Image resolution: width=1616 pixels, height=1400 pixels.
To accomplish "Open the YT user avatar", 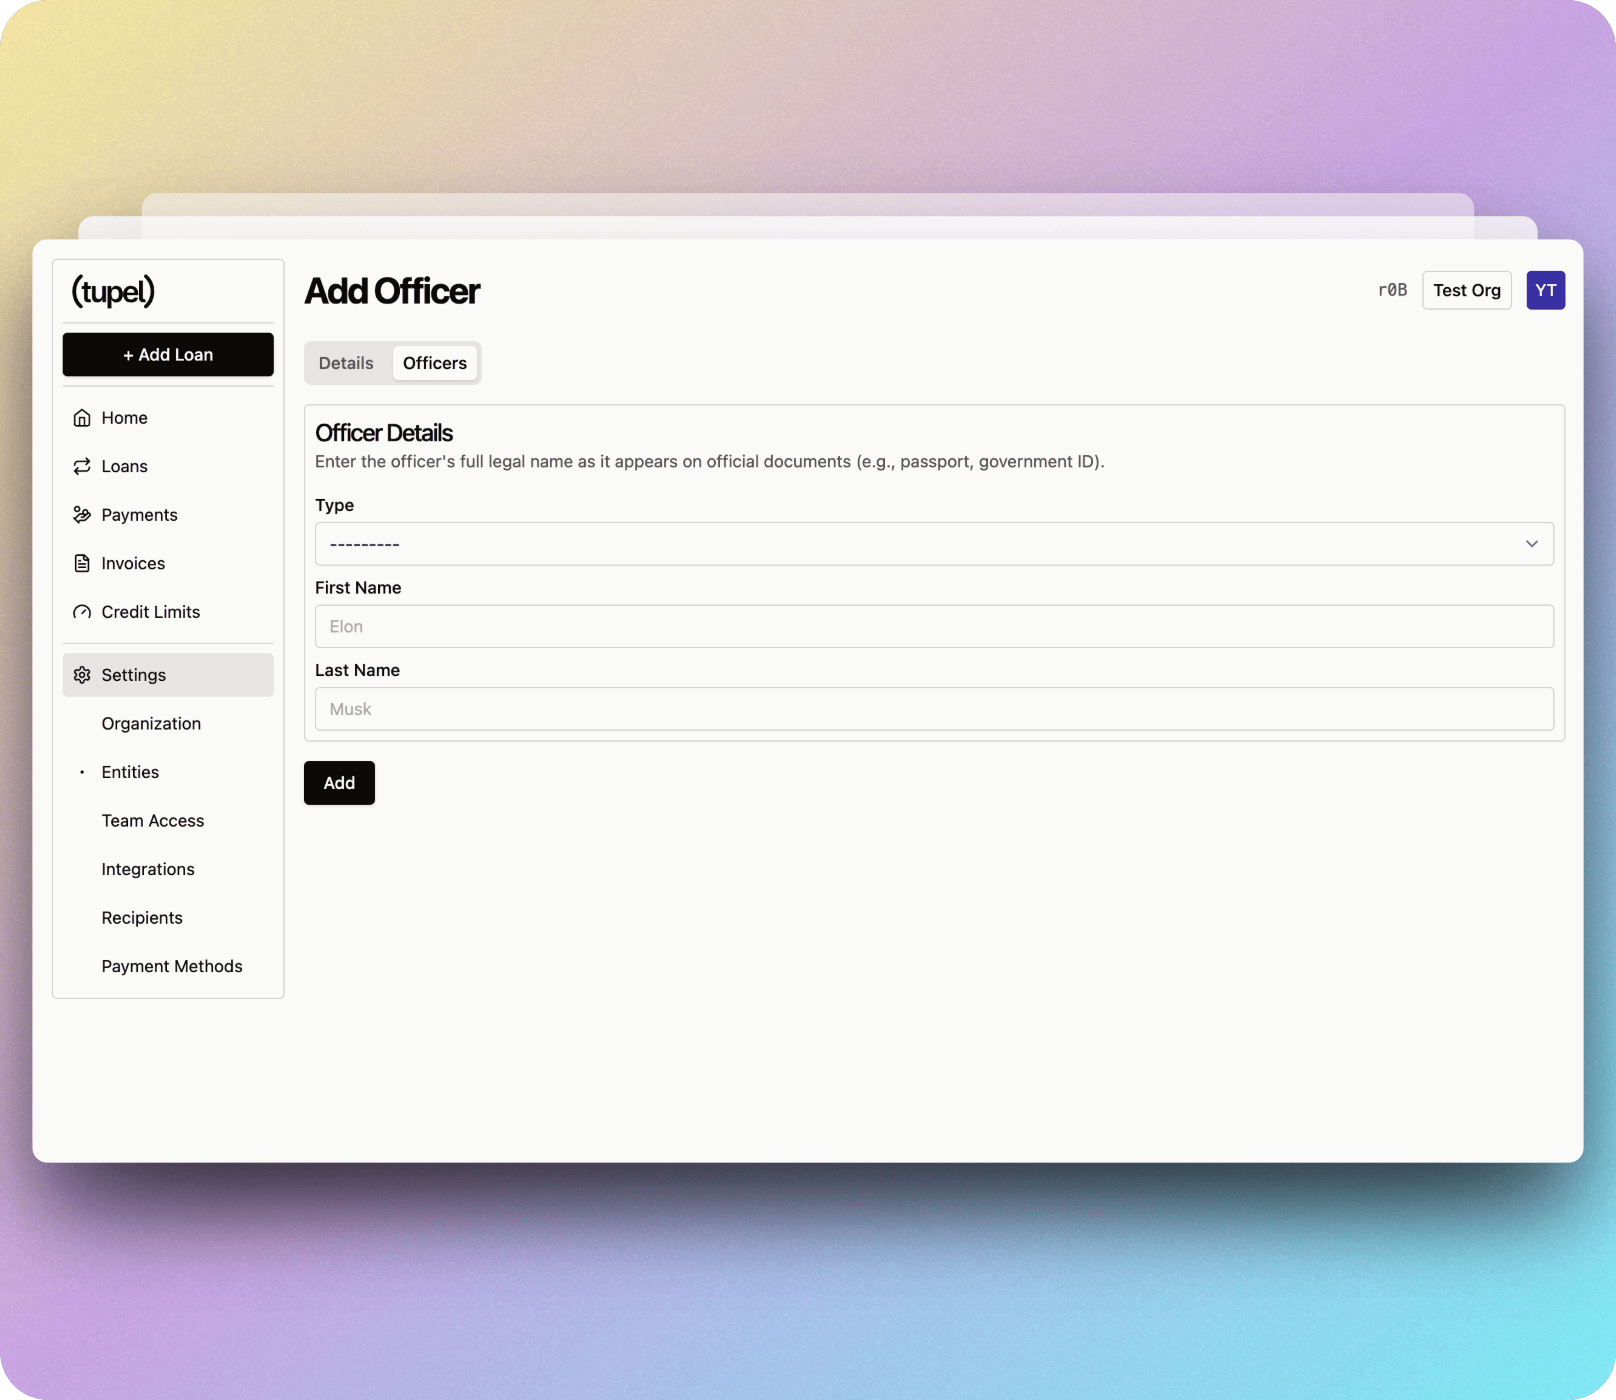I will click(1545, 290).
